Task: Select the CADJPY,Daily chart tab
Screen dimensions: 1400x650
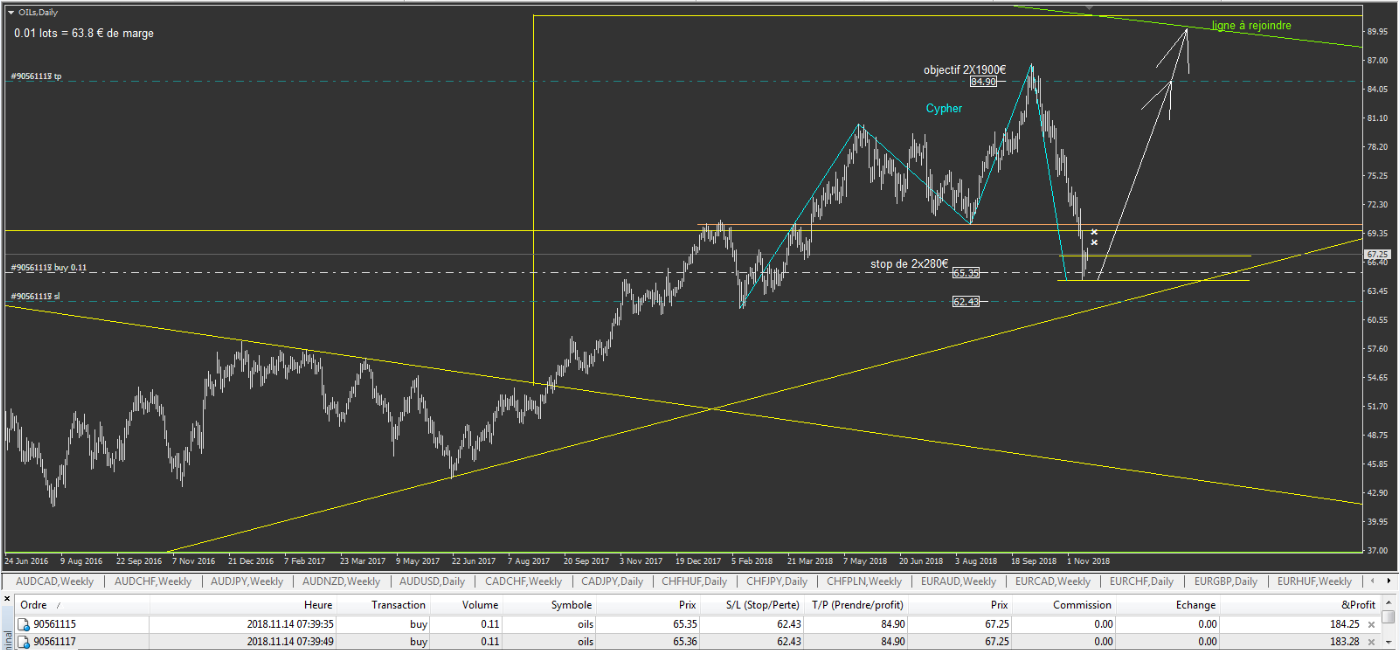Action: (x=610, y=581)
